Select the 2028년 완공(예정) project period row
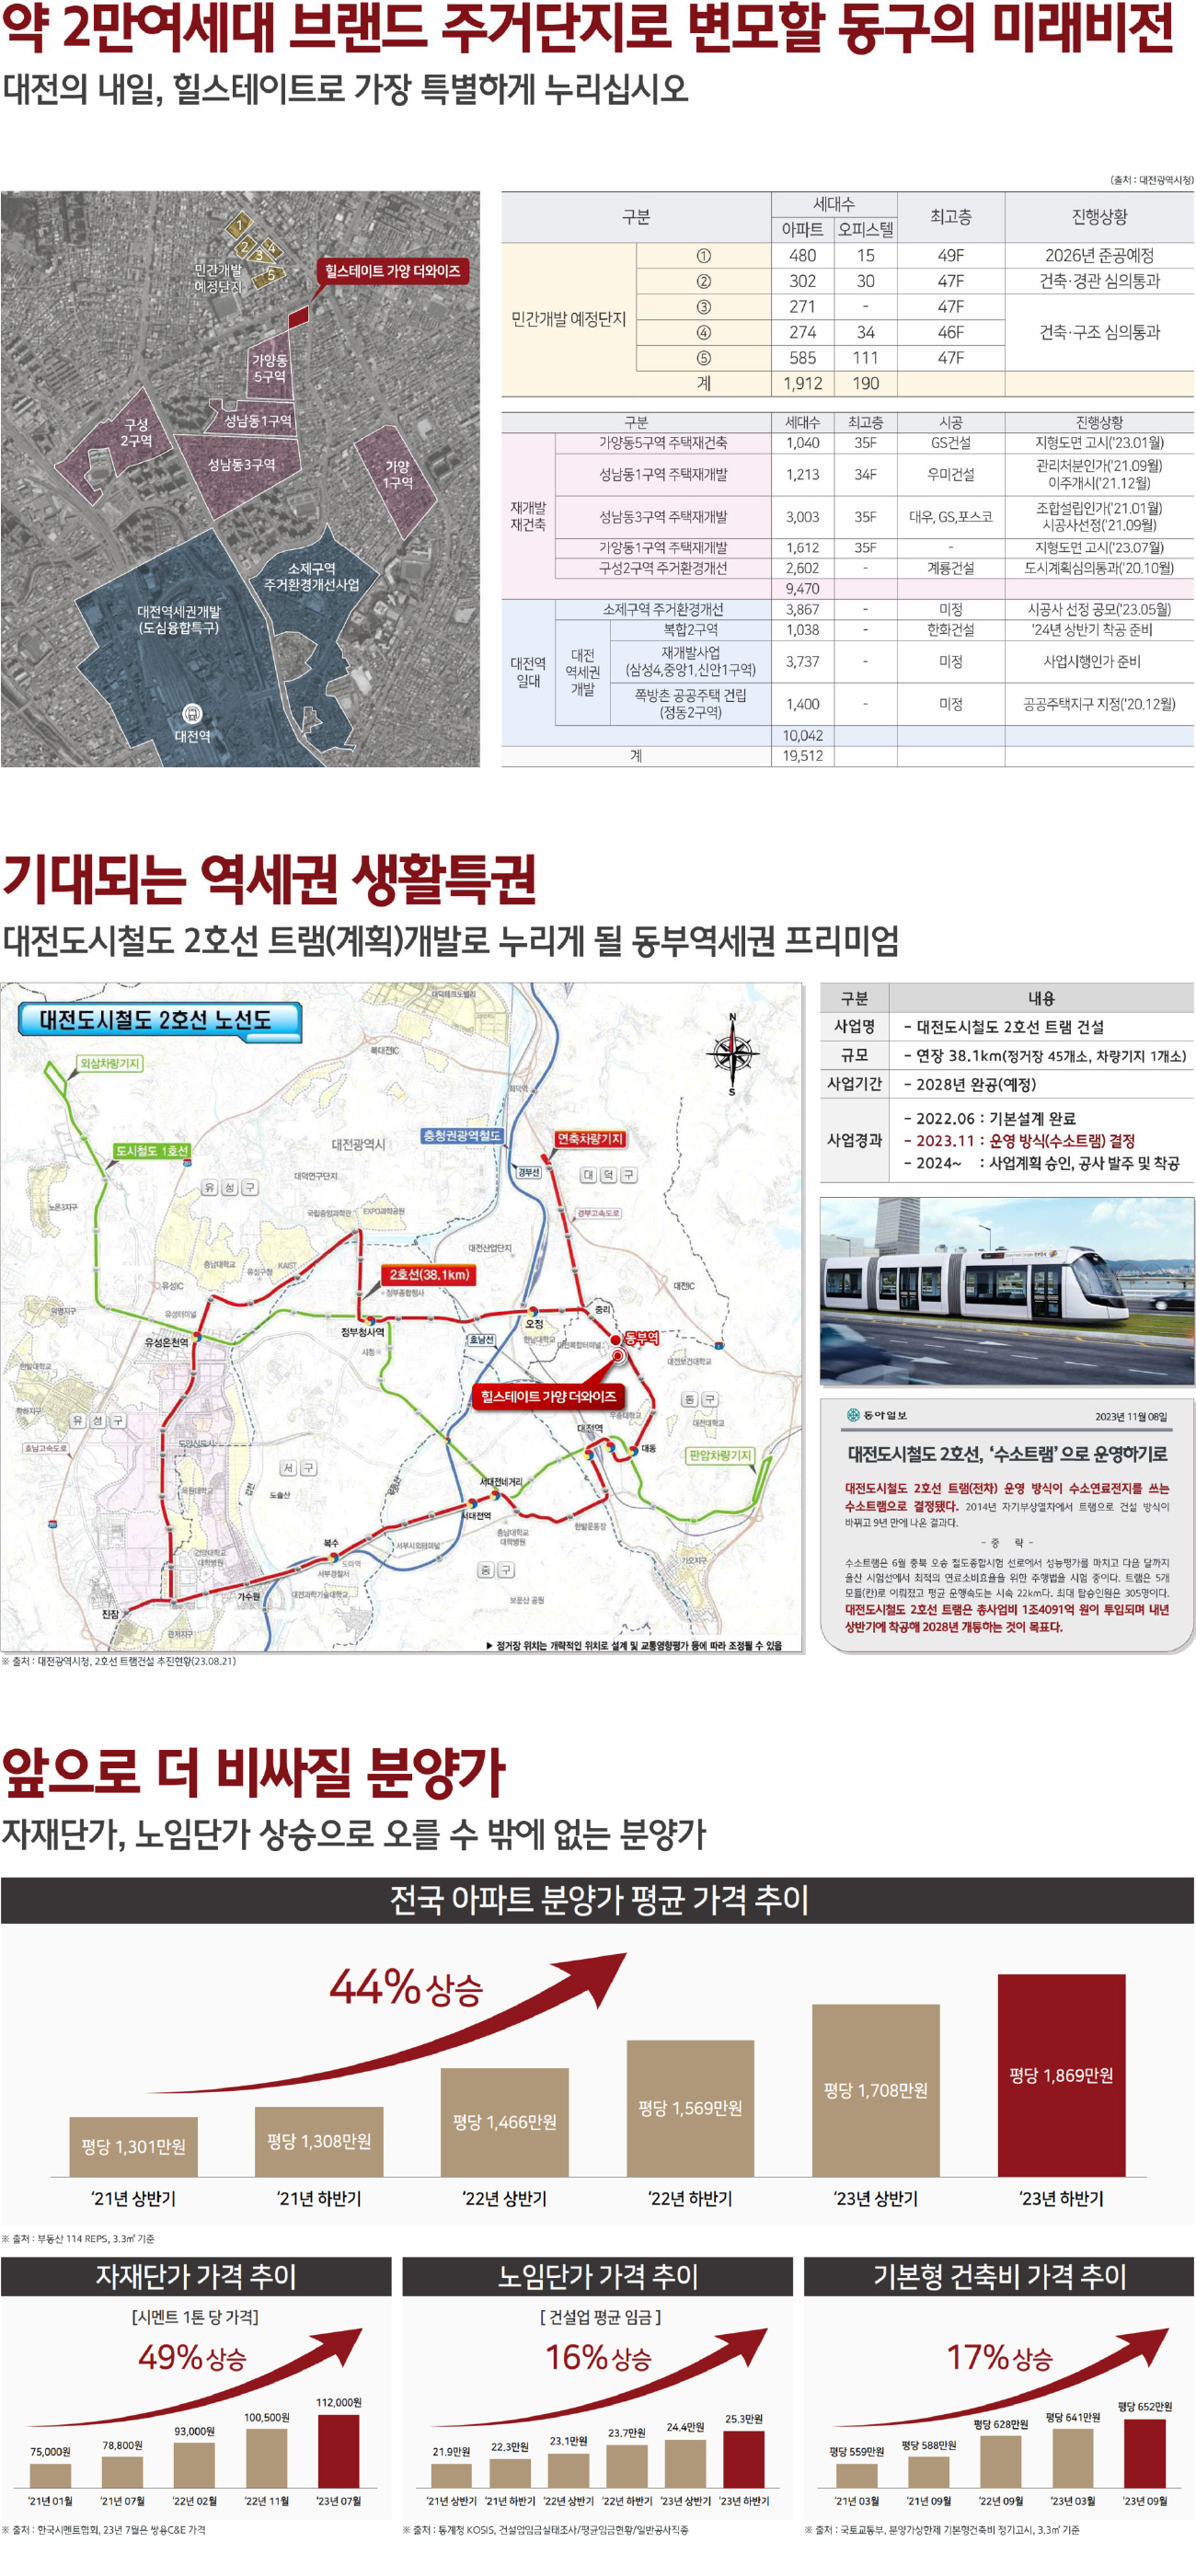 coord(1007,1084)
